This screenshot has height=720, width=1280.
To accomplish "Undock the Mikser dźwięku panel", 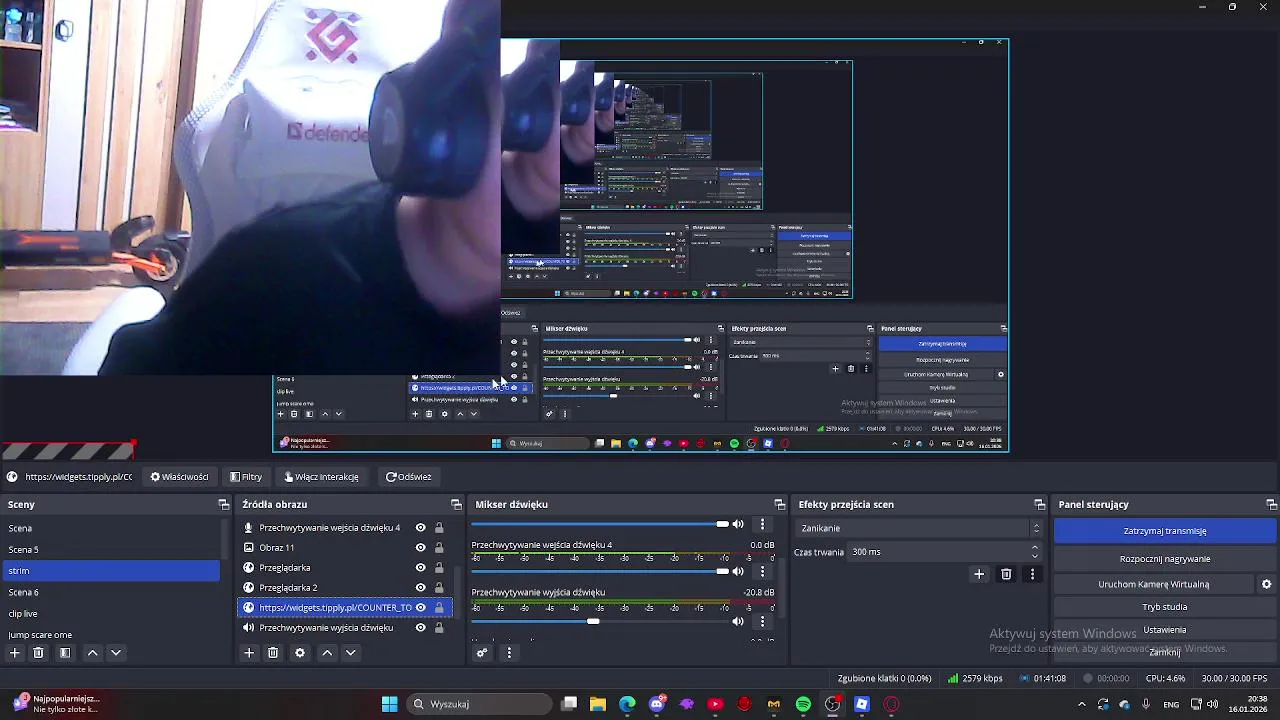I will pyautogui.click(x=780, y=505).
